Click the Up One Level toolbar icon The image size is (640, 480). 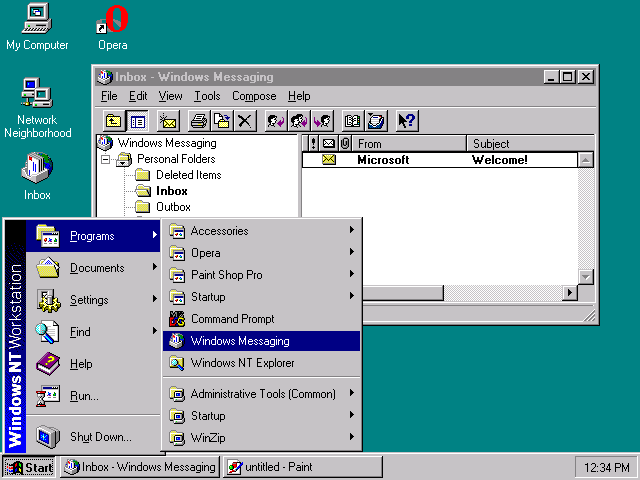[113, 121]
